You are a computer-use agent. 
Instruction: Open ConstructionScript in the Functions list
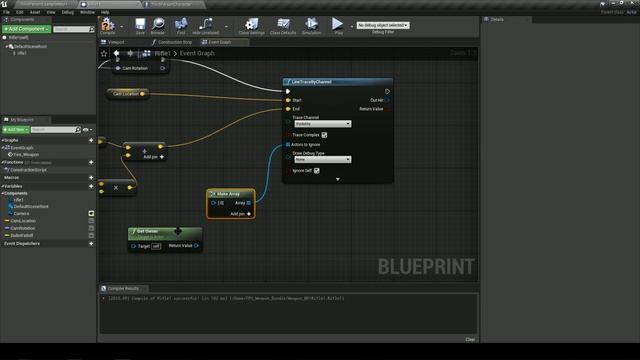(x=28, y=170)
